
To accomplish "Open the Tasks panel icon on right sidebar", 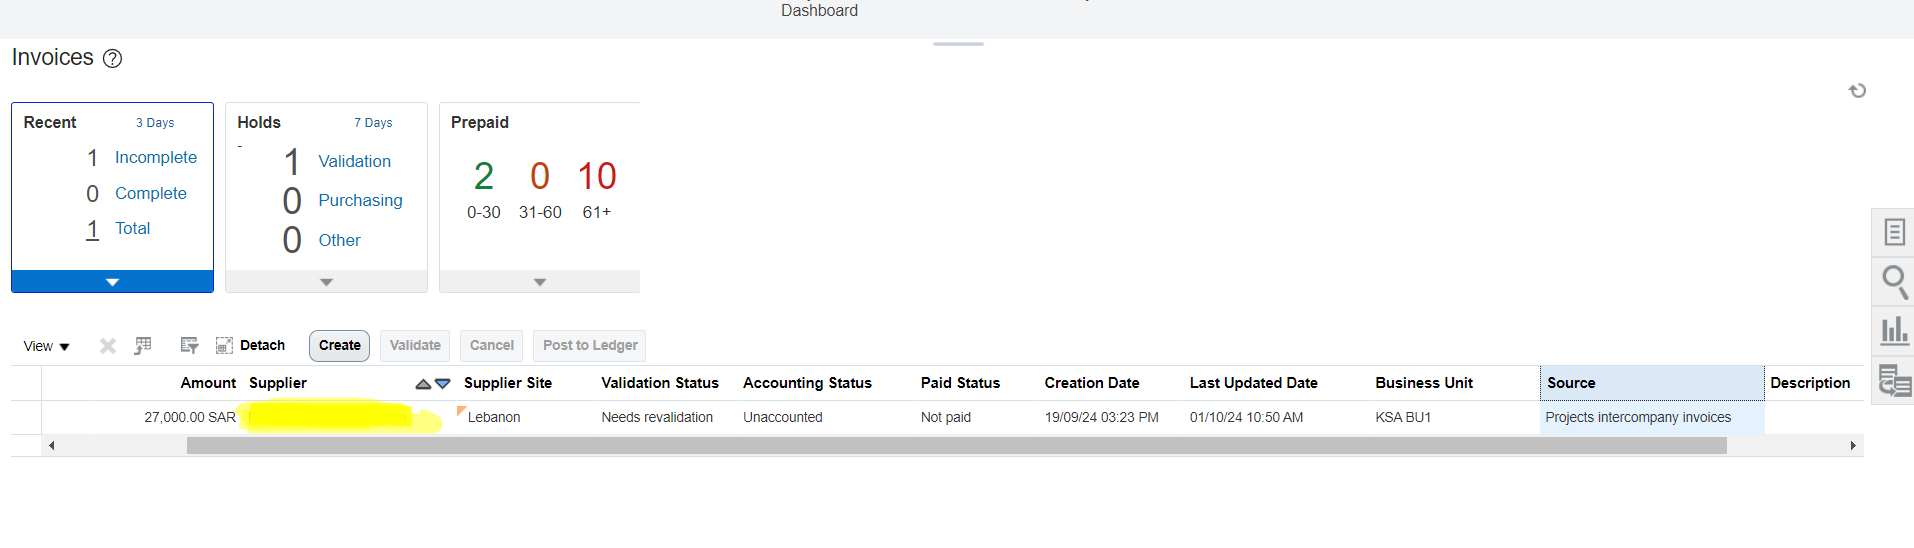I will coord(1894,232).
